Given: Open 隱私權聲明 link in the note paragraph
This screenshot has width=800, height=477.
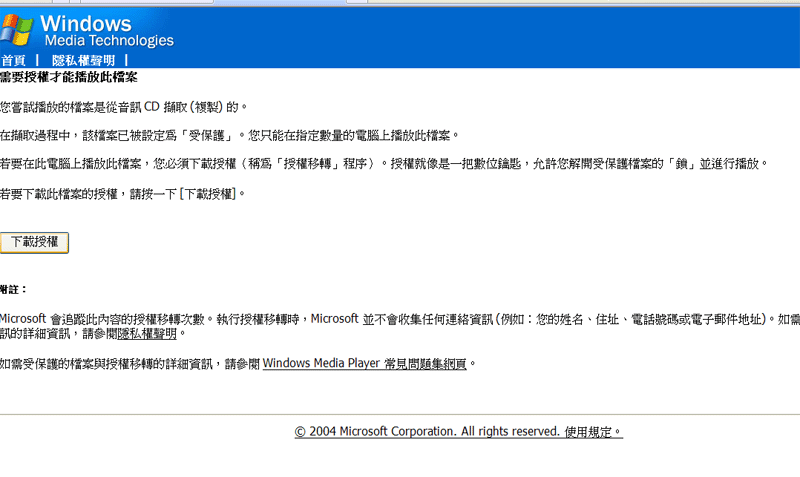Looking at the screenshot, I should pos(147,334).
